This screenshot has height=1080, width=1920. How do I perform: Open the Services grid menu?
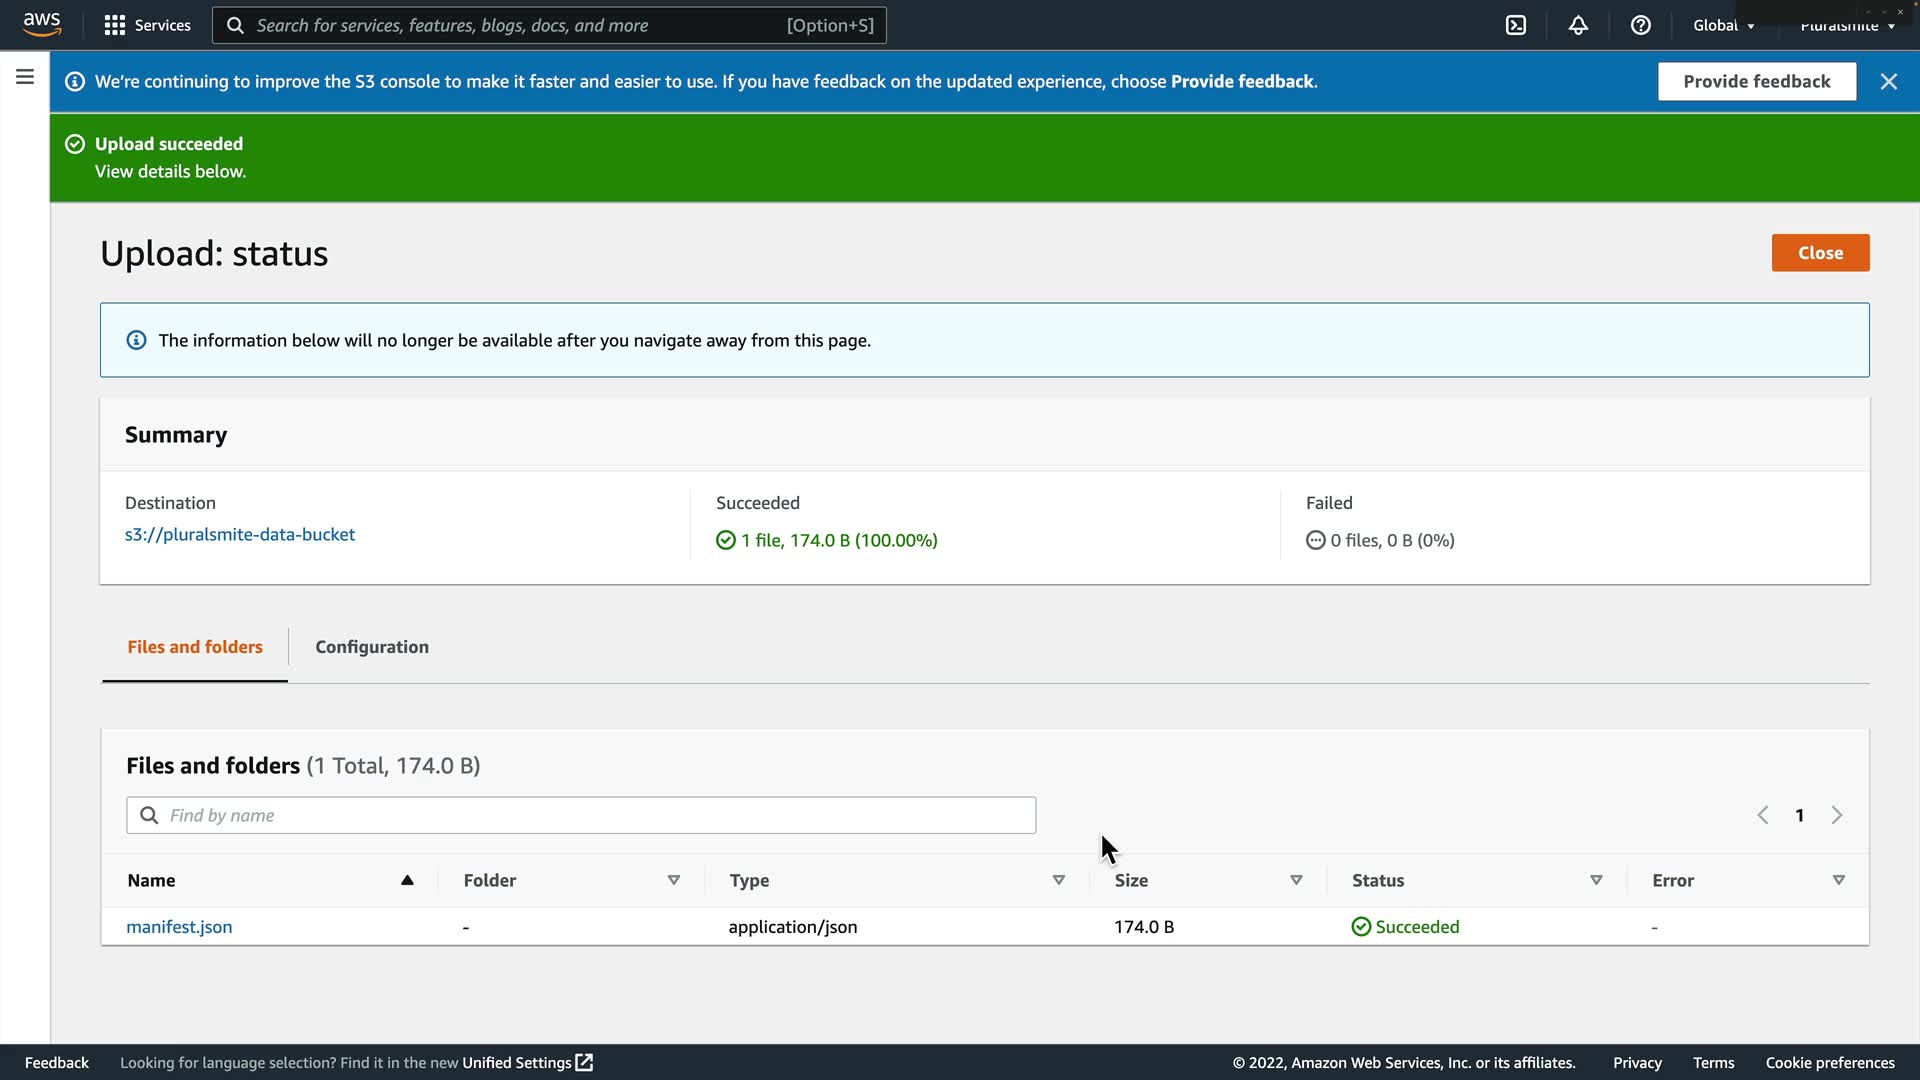coord(147,25)
